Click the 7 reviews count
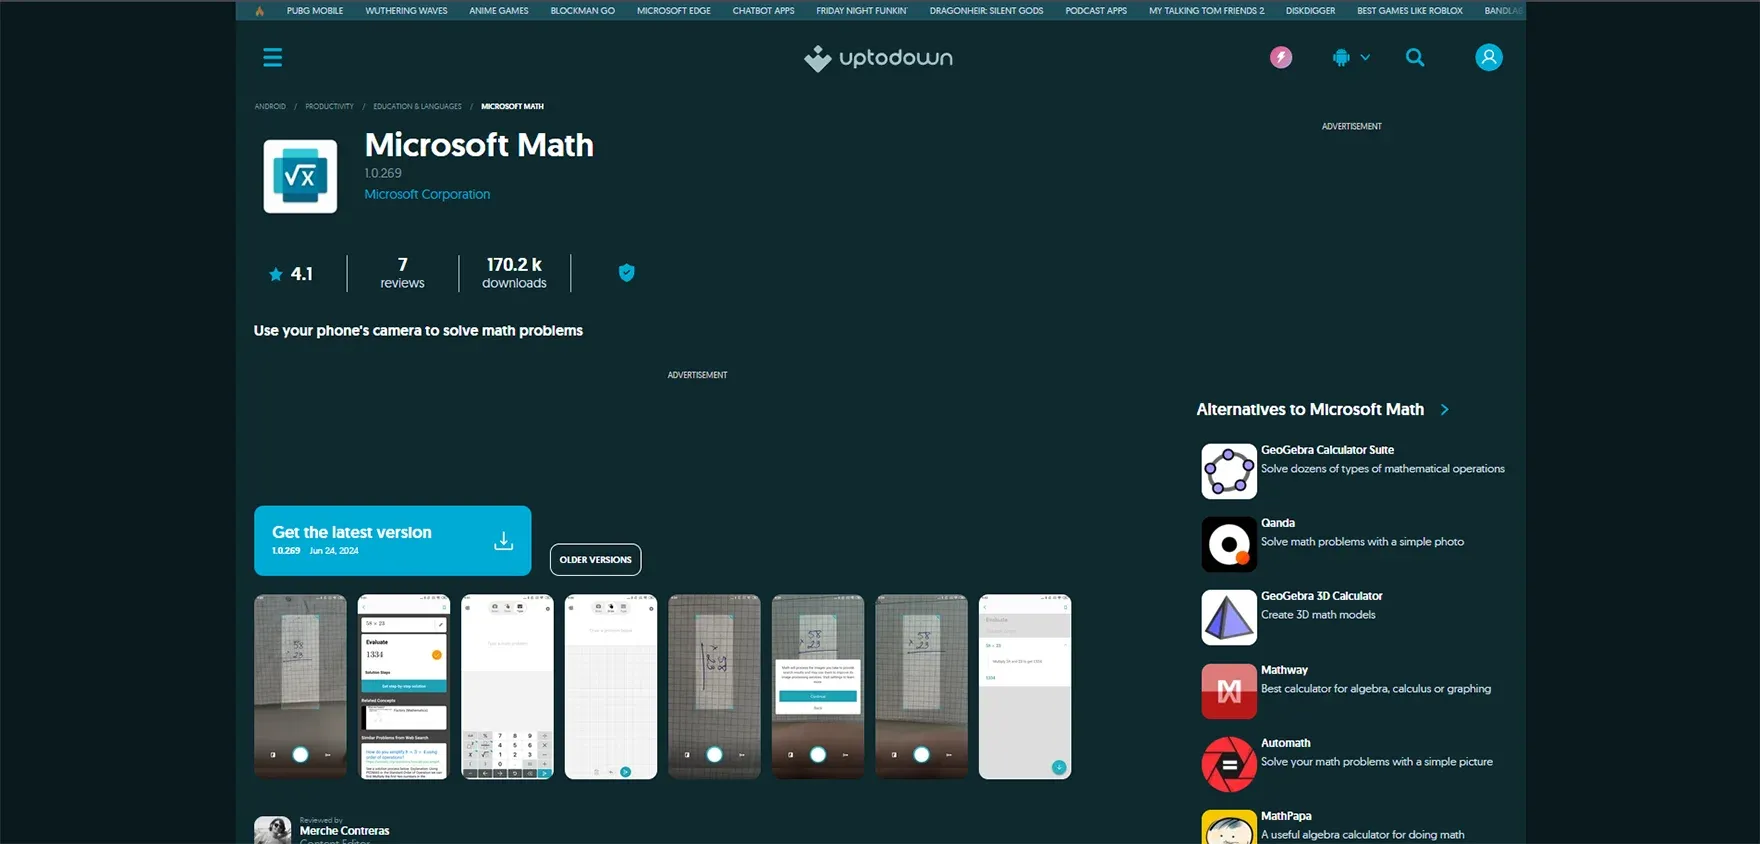 pos(402,273)
